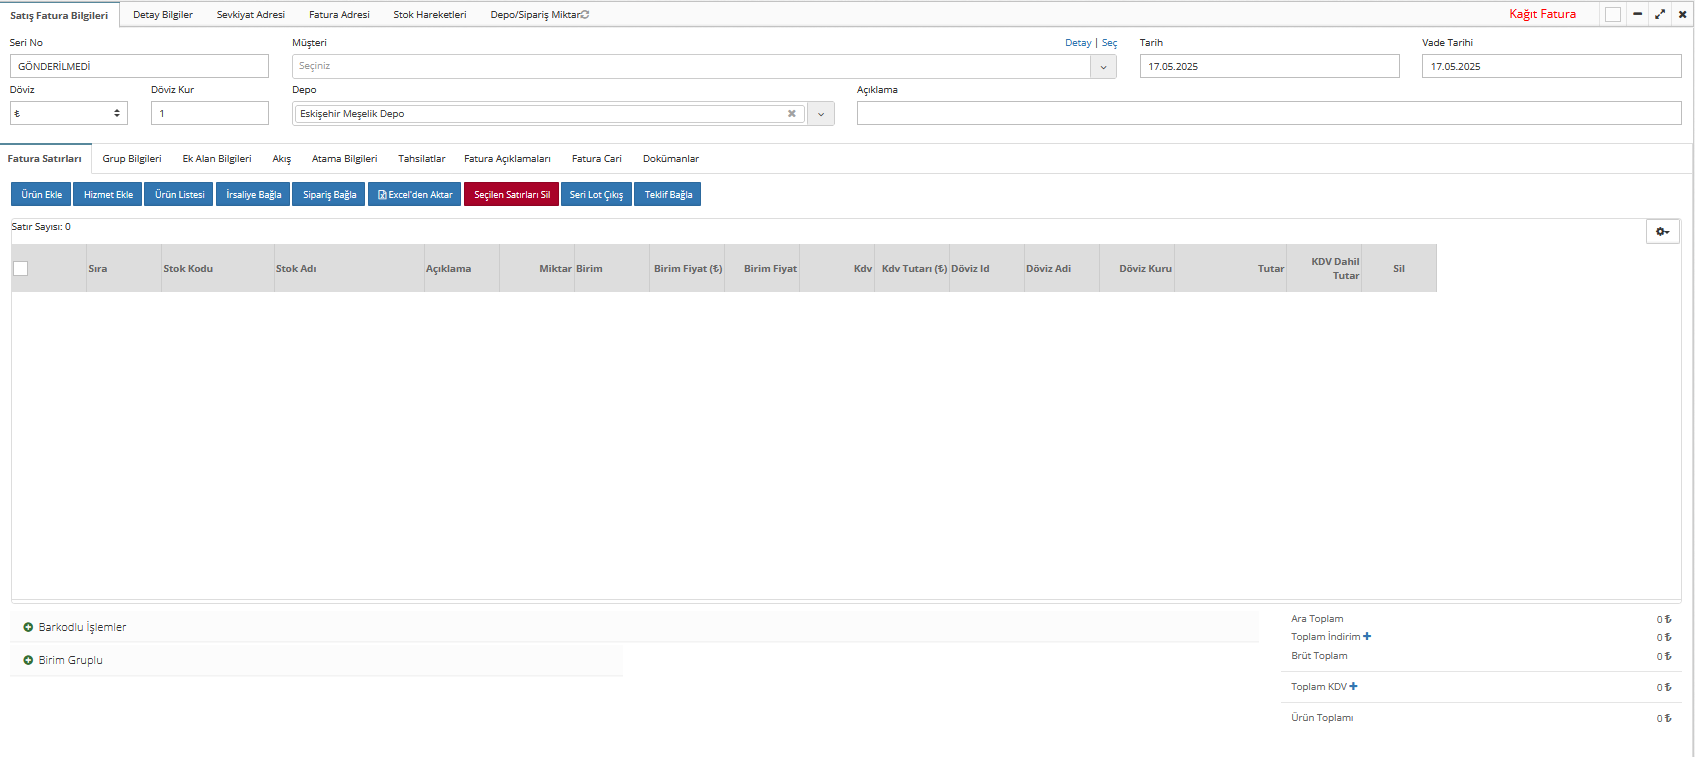Open the grid settings gear menu
Viewport: 1695px width, 757px height.
(x=1662, y=231)
